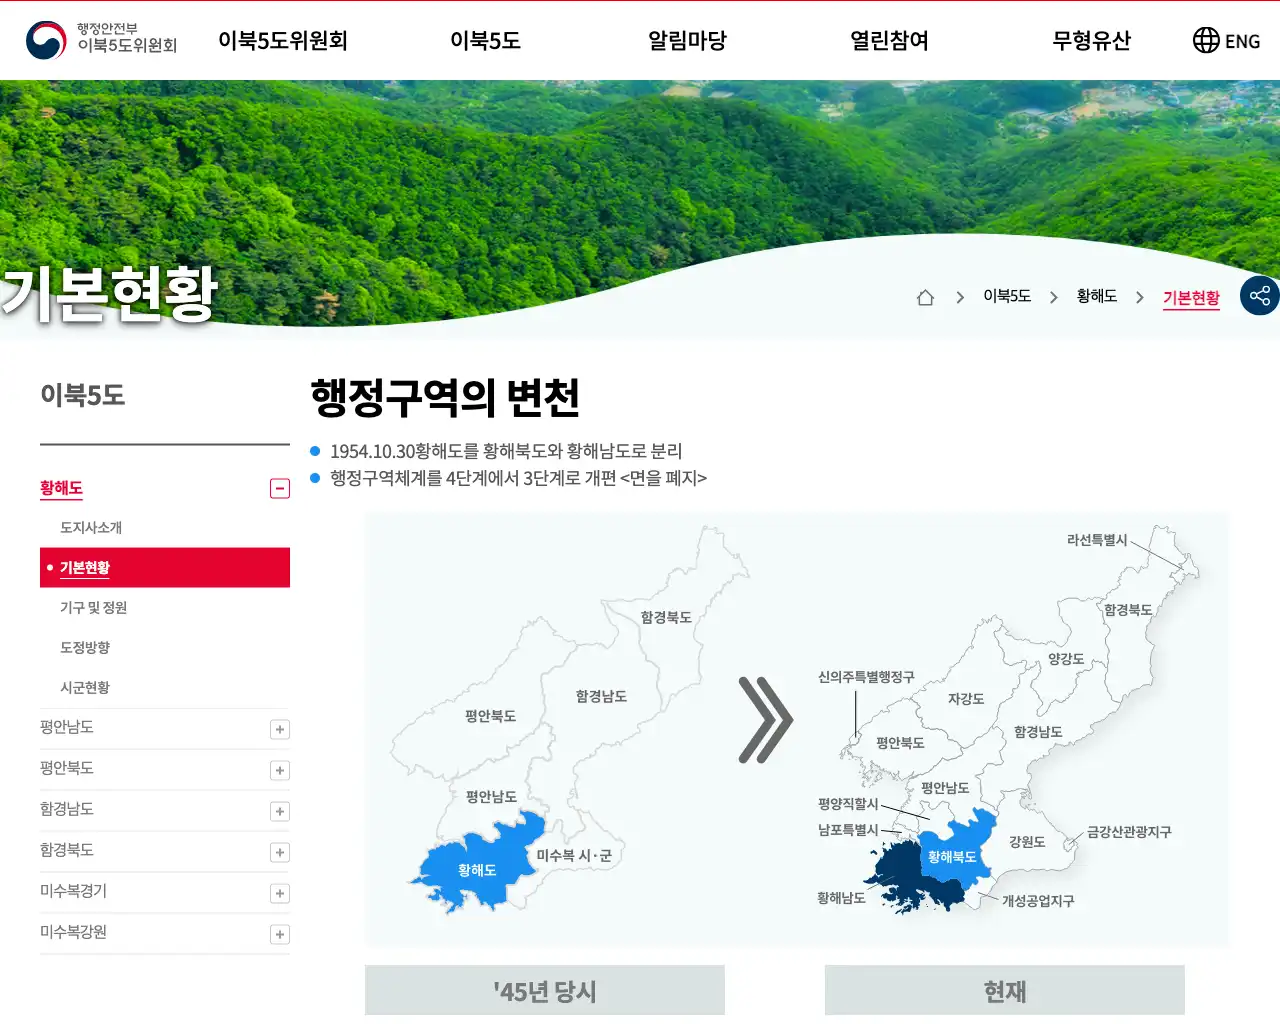Click the blue 황해도 region on 1945 map
This screenshot has width=1280, height=1024.
[x=477, y=862]
